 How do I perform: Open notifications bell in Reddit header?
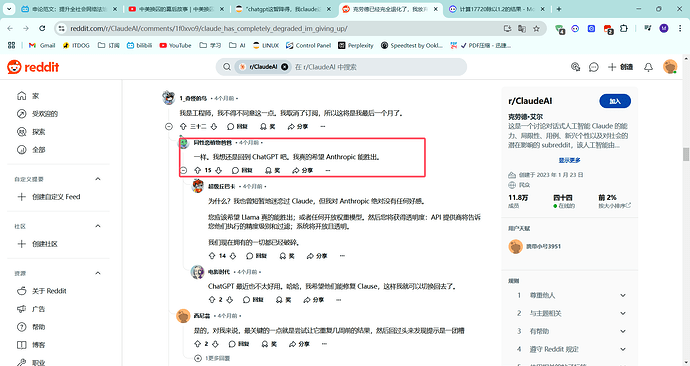click(x=648, y=67)
